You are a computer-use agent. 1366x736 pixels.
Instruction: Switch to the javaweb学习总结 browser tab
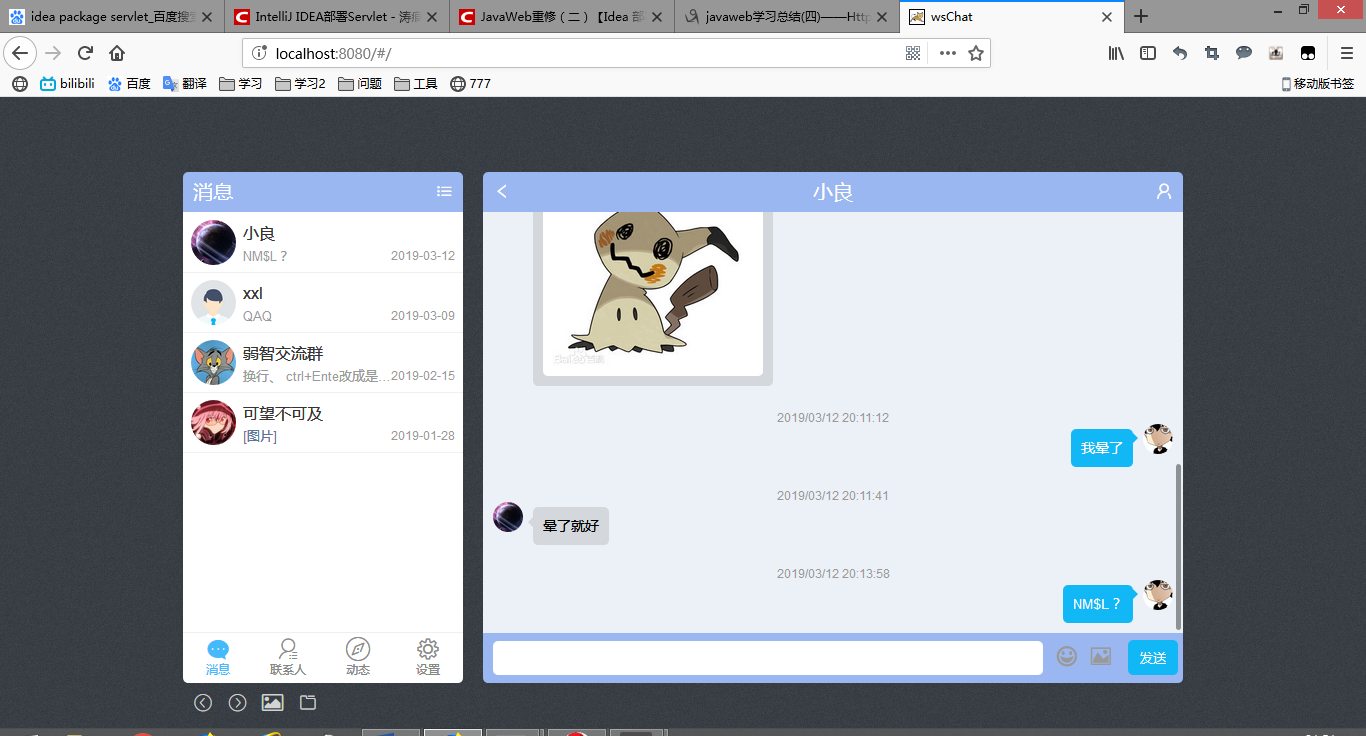787,16
